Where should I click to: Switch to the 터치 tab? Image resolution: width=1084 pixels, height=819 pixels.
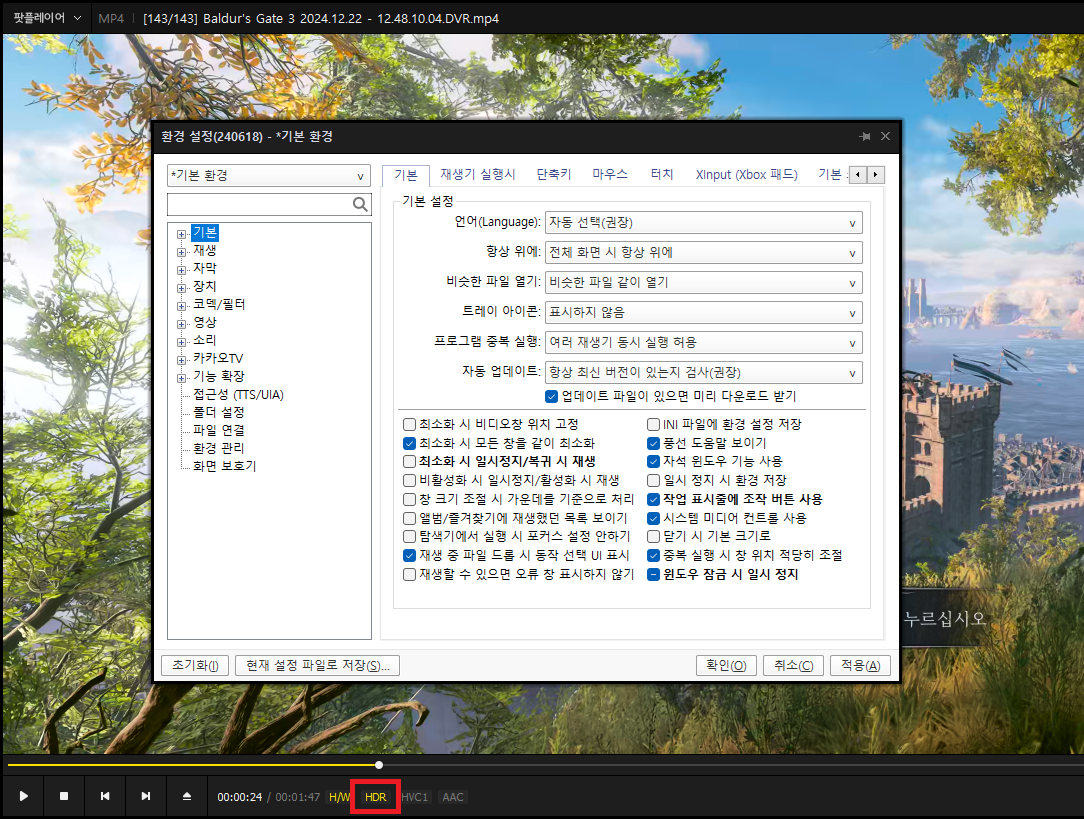click(x=662, y=174)
